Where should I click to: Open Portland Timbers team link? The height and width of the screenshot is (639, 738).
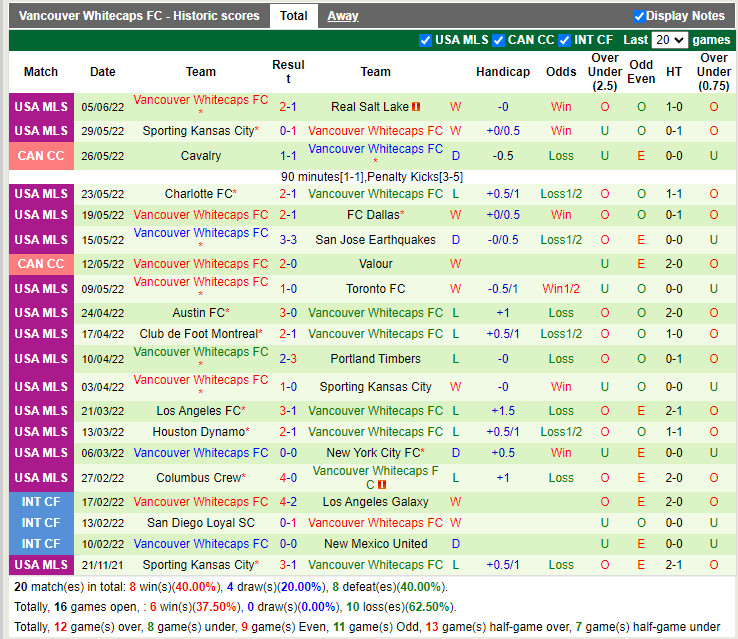click(375, 359)
